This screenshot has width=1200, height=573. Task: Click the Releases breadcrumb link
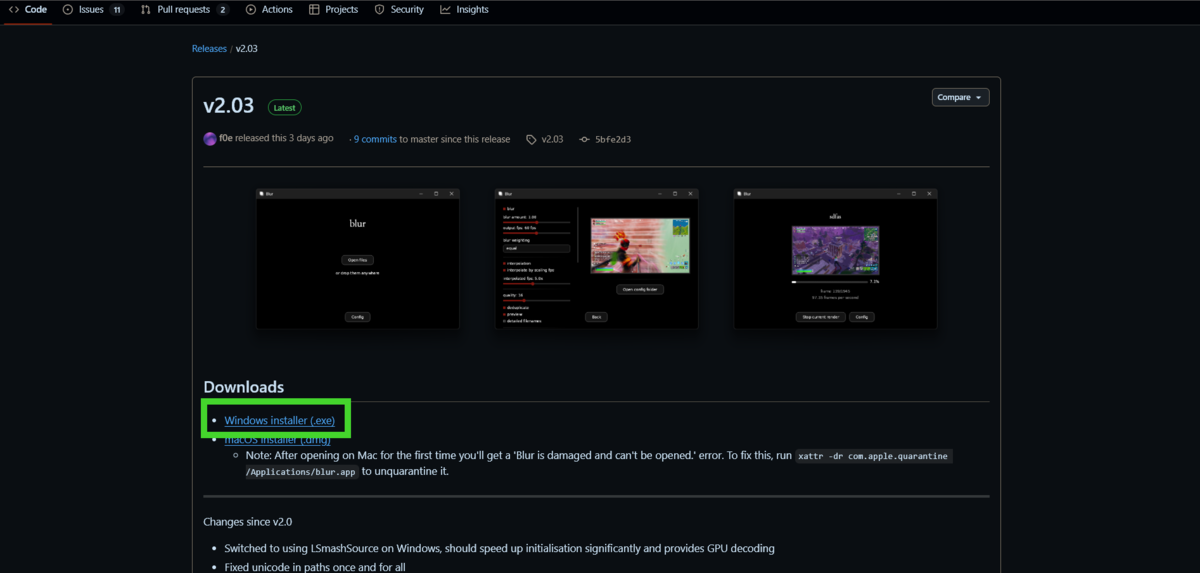tap(209, 49)
